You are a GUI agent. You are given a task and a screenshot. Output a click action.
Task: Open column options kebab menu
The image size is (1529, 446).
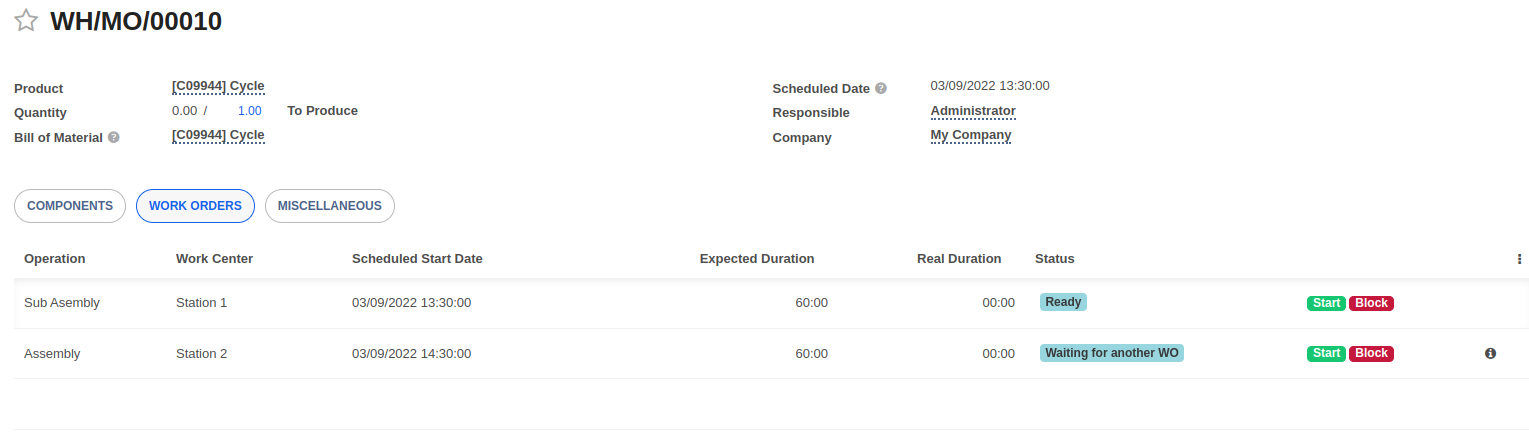click(1519, 259)
